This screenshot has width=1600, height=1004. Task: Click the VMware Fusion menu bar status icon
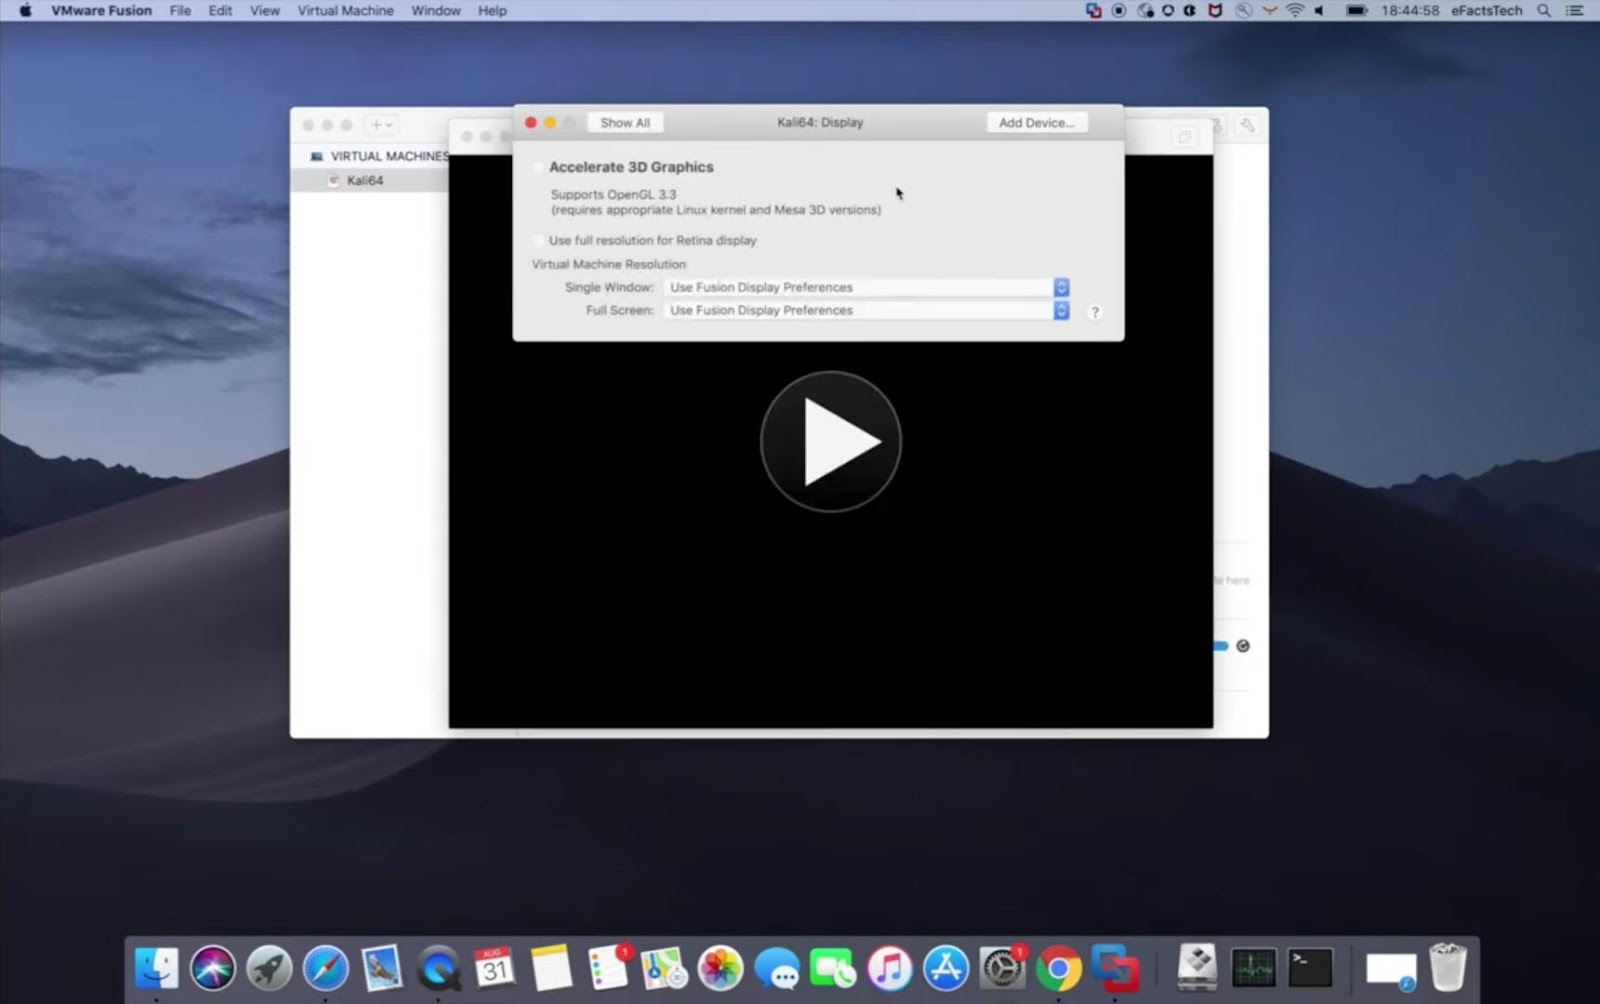tap(1093, 10)
